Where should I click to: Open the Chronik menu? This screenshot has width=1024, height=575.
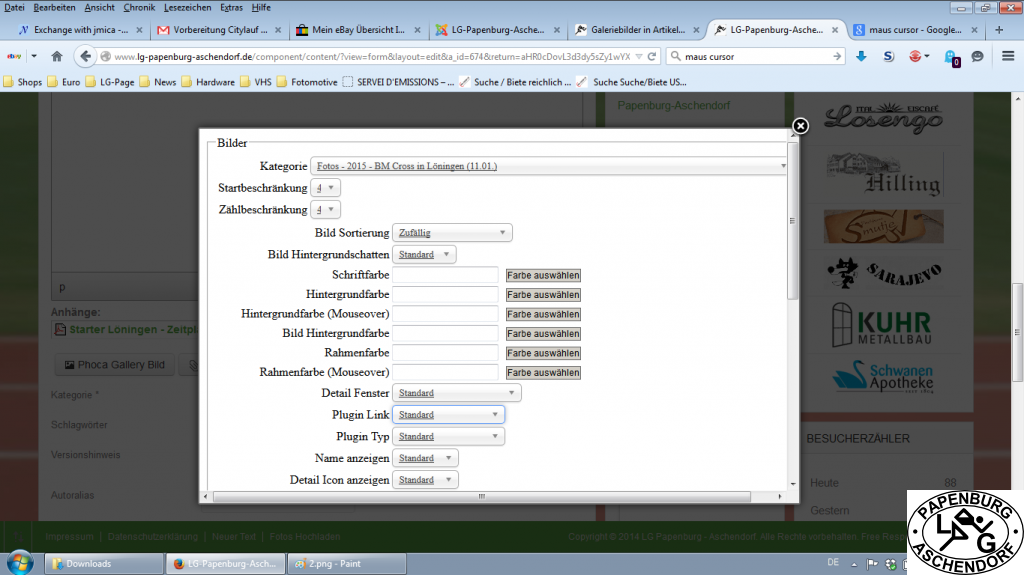click(139, 7)
